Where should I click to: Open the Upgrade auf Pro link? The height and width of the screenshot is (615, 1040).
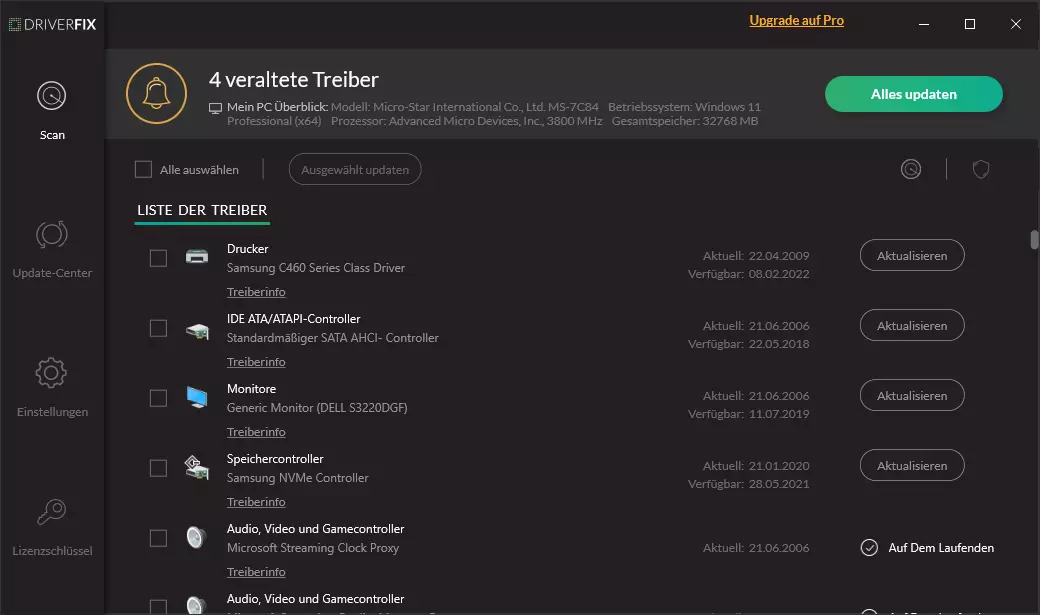point(797,21)
